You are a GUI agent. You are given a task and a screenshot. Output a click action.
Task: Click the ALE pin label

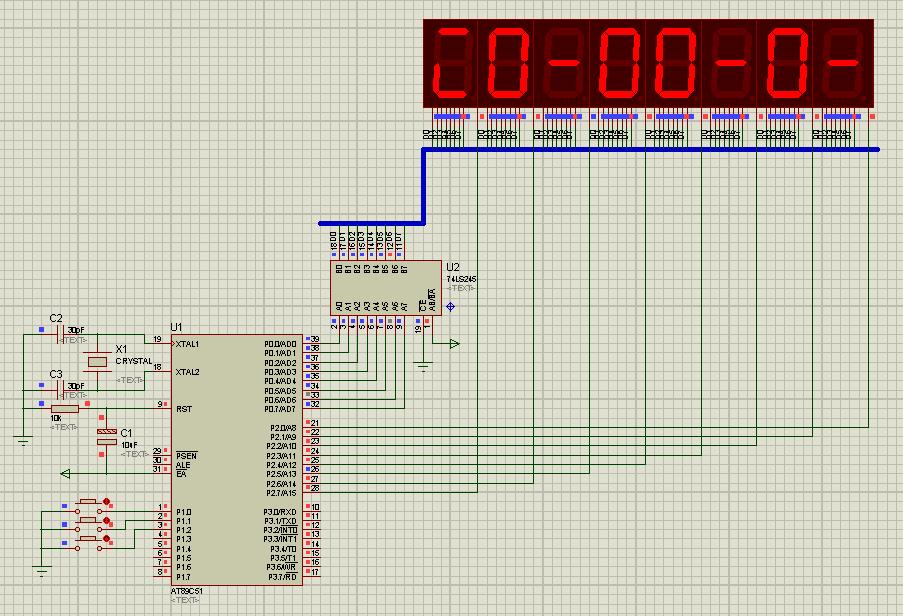(183, 465)
